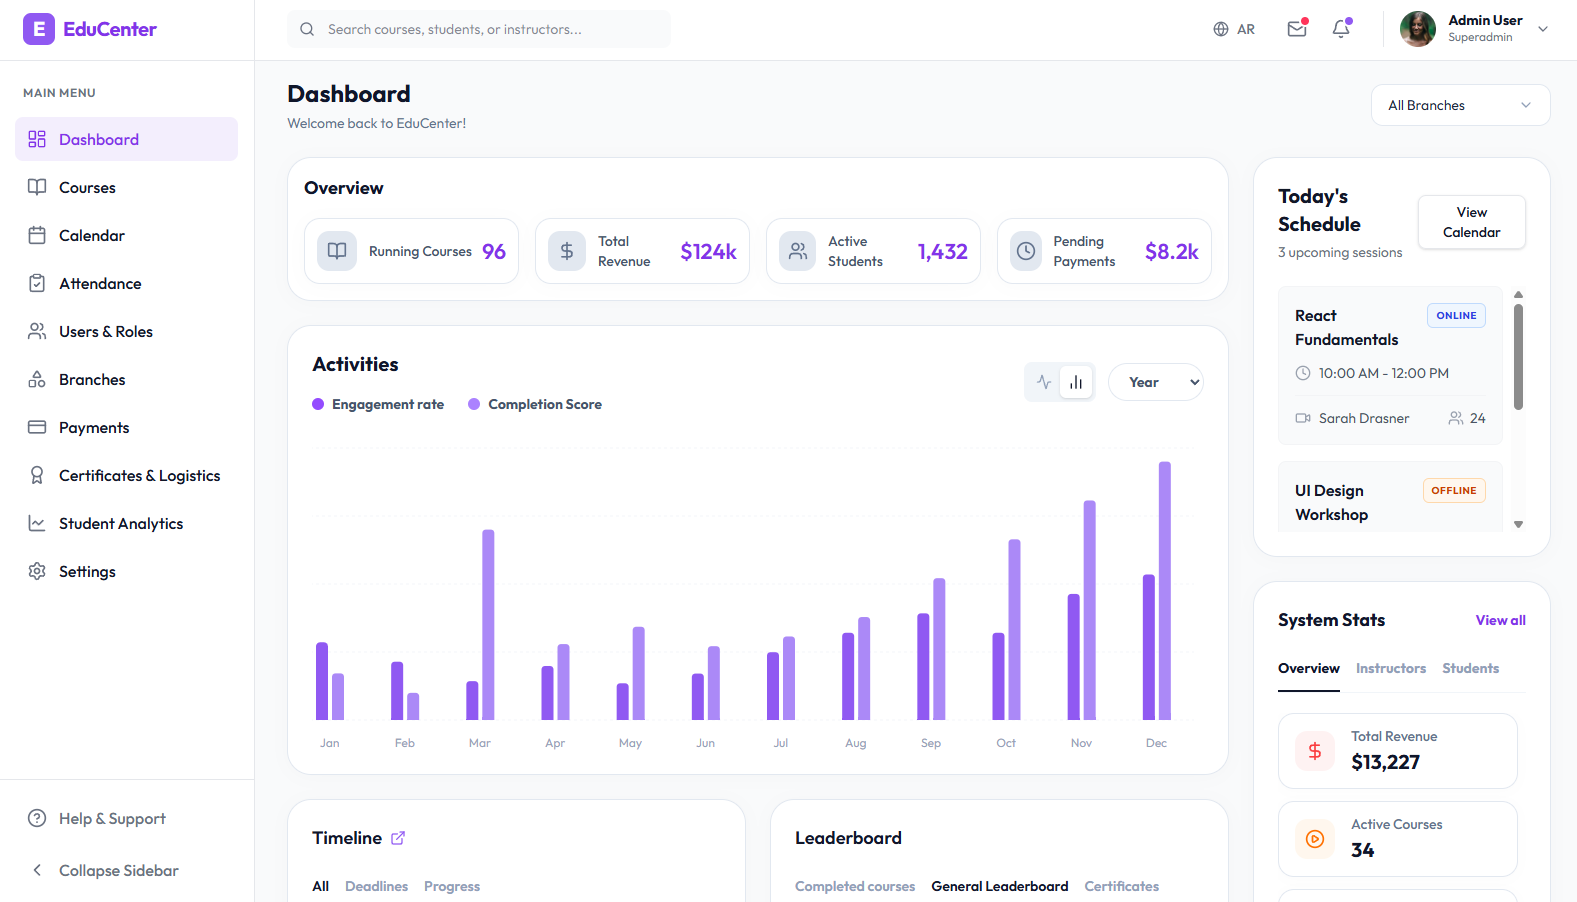Toggle the Engagement rate legend series

click(378, 404)
